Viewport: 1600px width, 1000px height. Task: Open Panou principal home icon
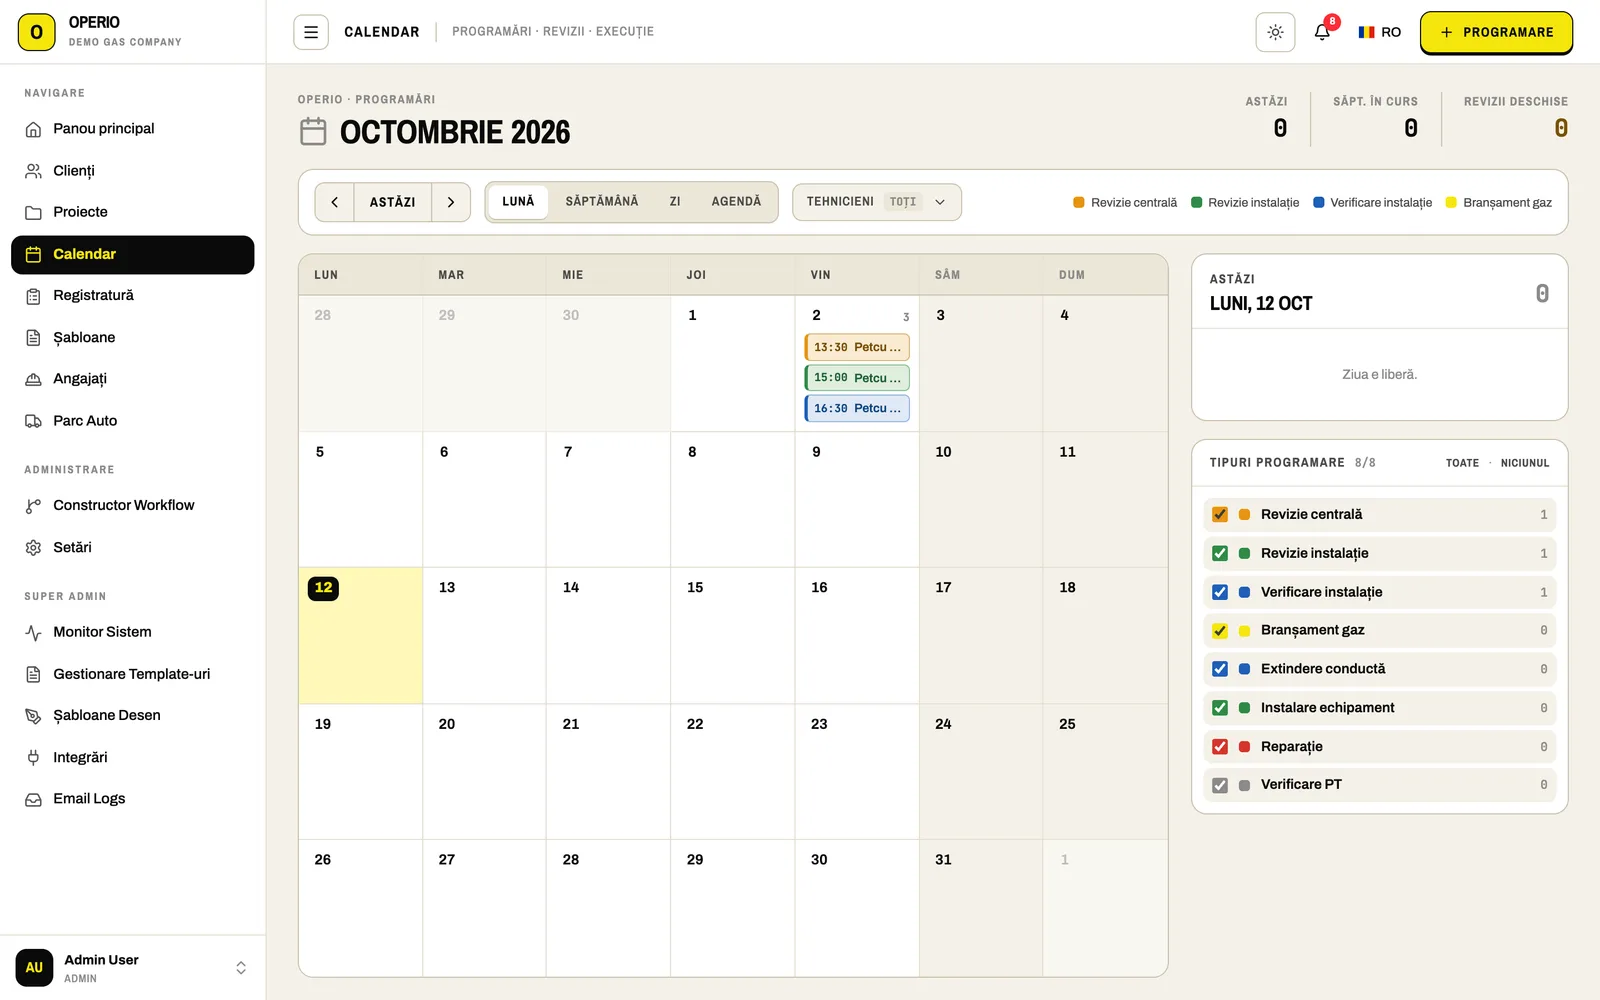[33, 129]
